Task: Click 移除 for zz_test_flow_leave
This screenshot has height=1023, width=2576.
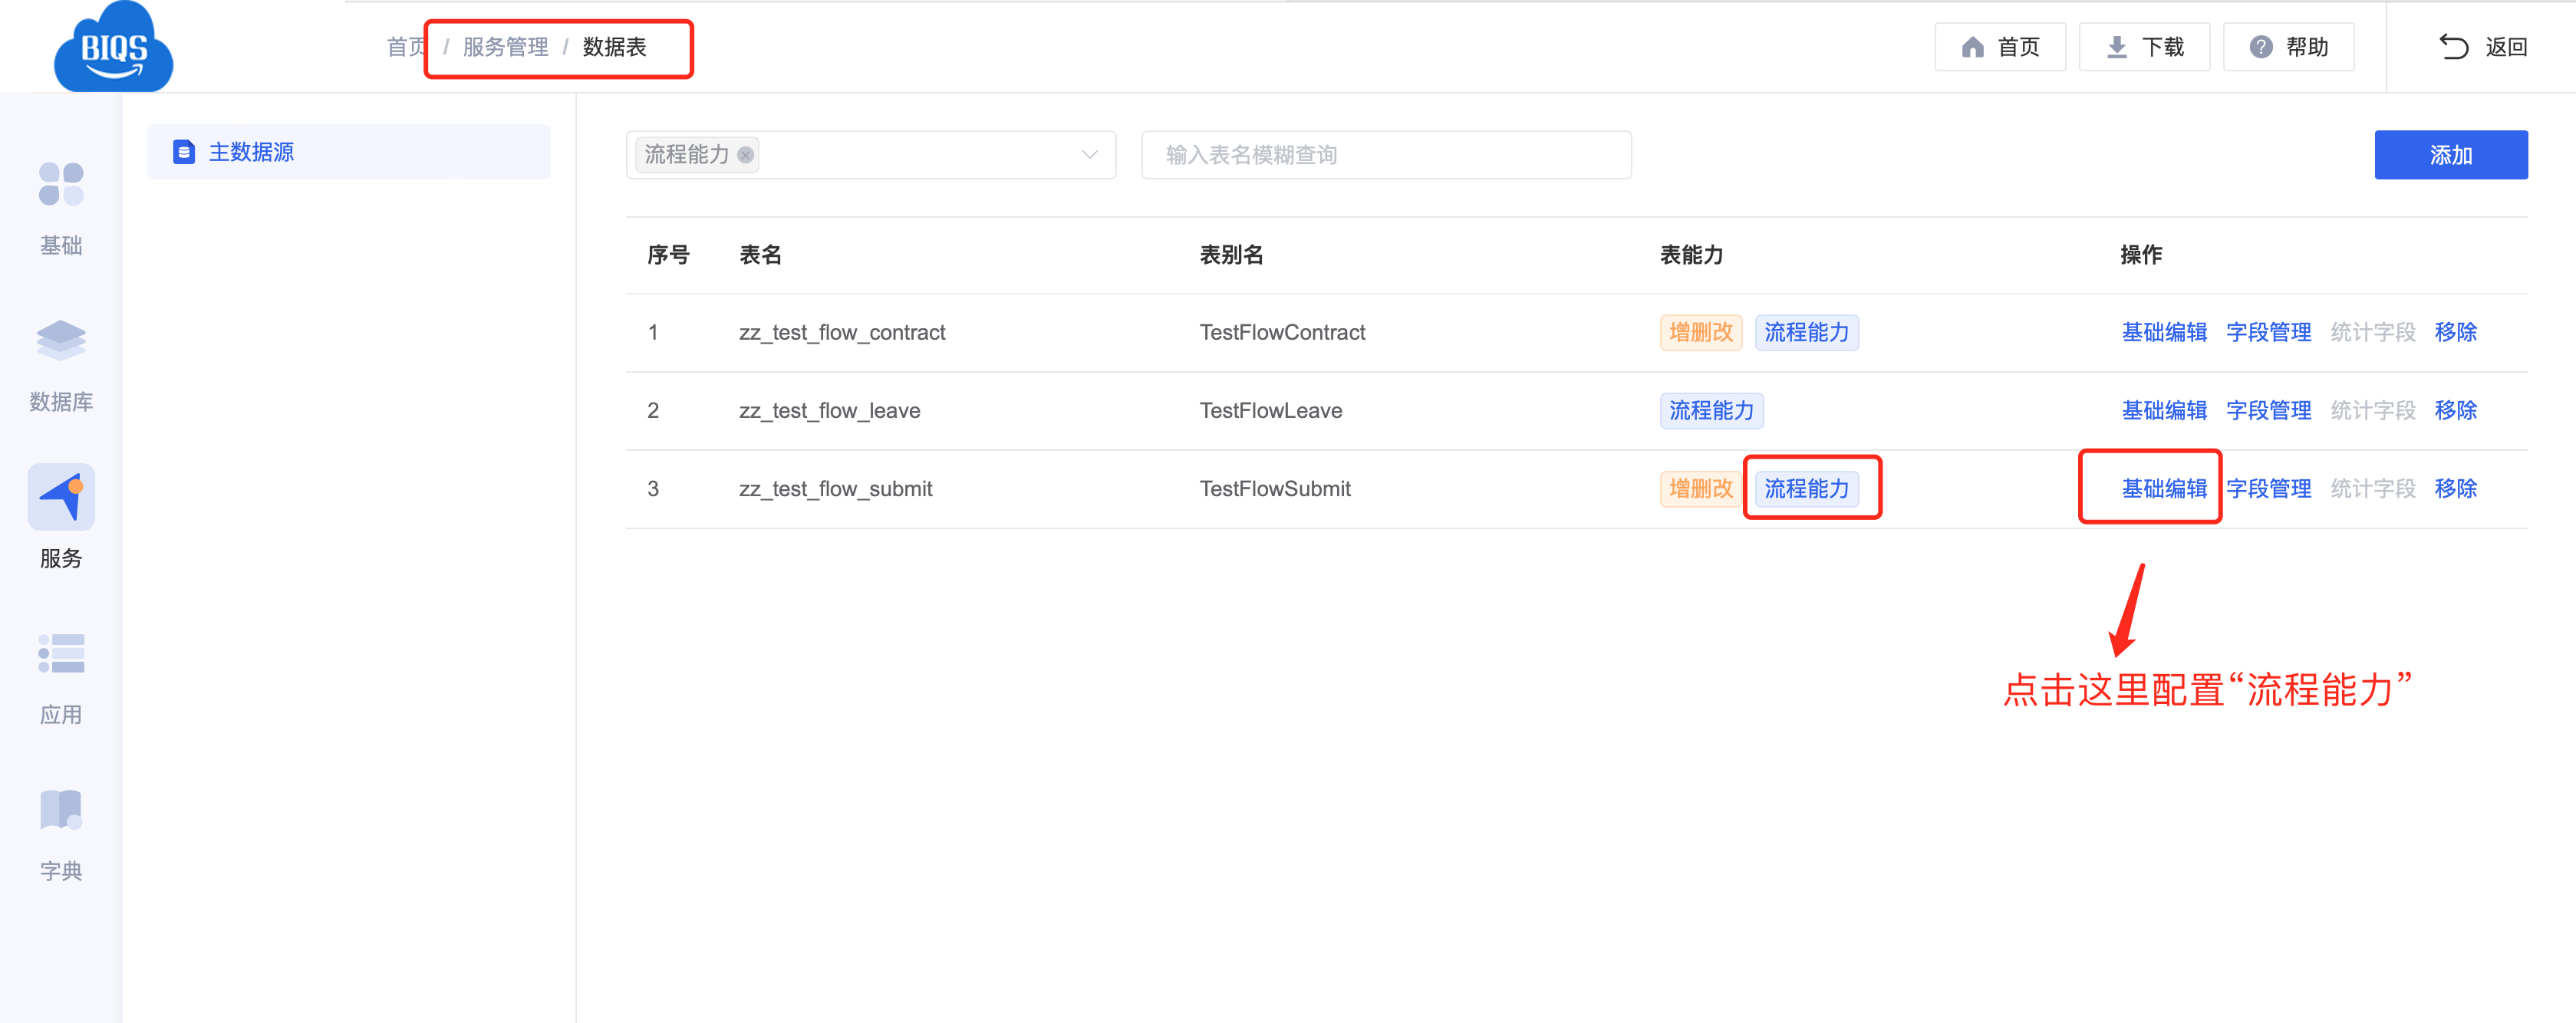Action: coord(2455,410)
